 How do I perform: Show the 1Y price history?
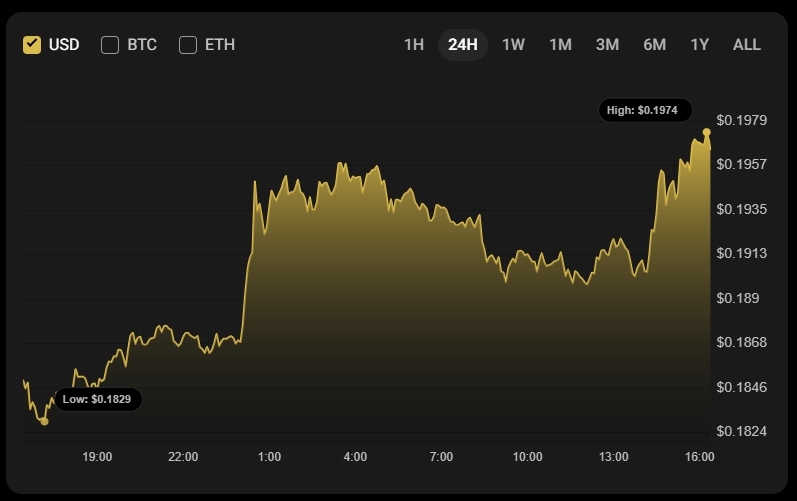tap(699, 45)
